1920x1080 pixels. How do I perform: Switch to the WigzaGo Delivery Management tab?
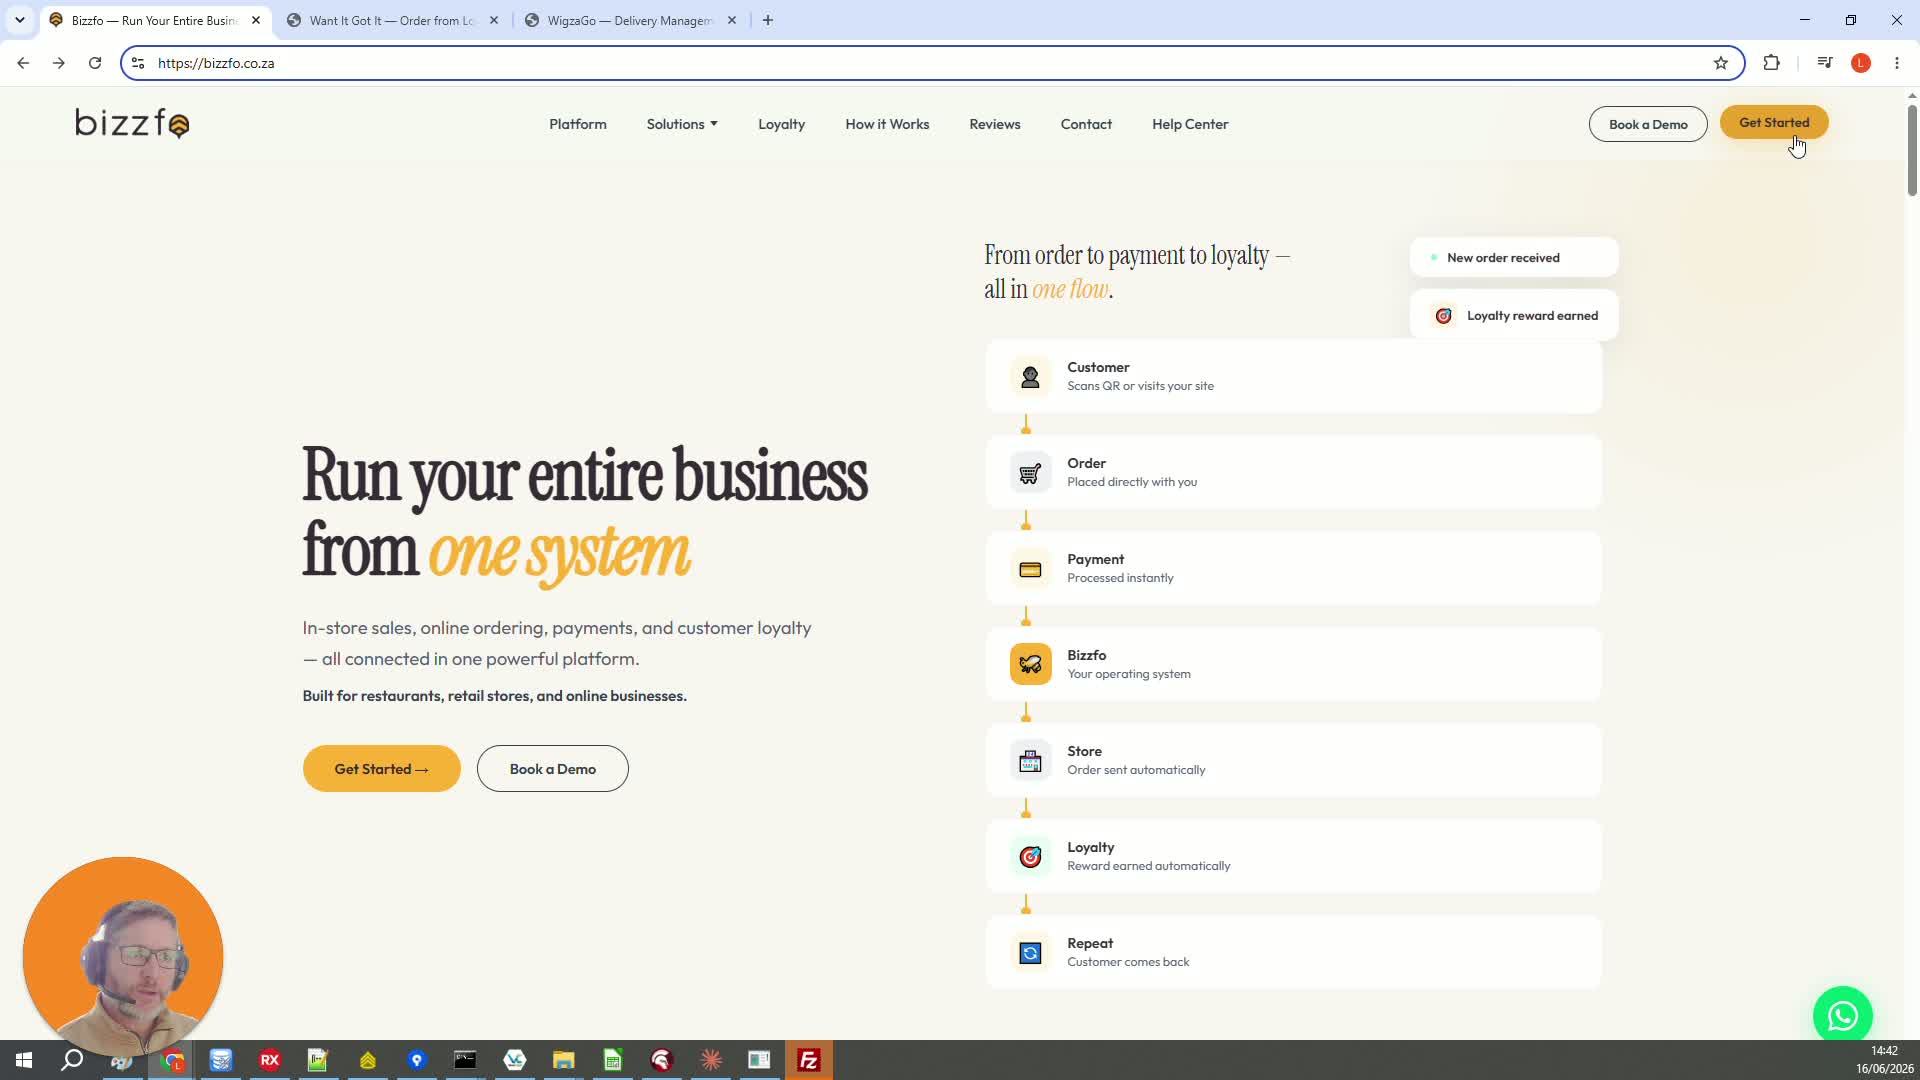tap(630, 20)
